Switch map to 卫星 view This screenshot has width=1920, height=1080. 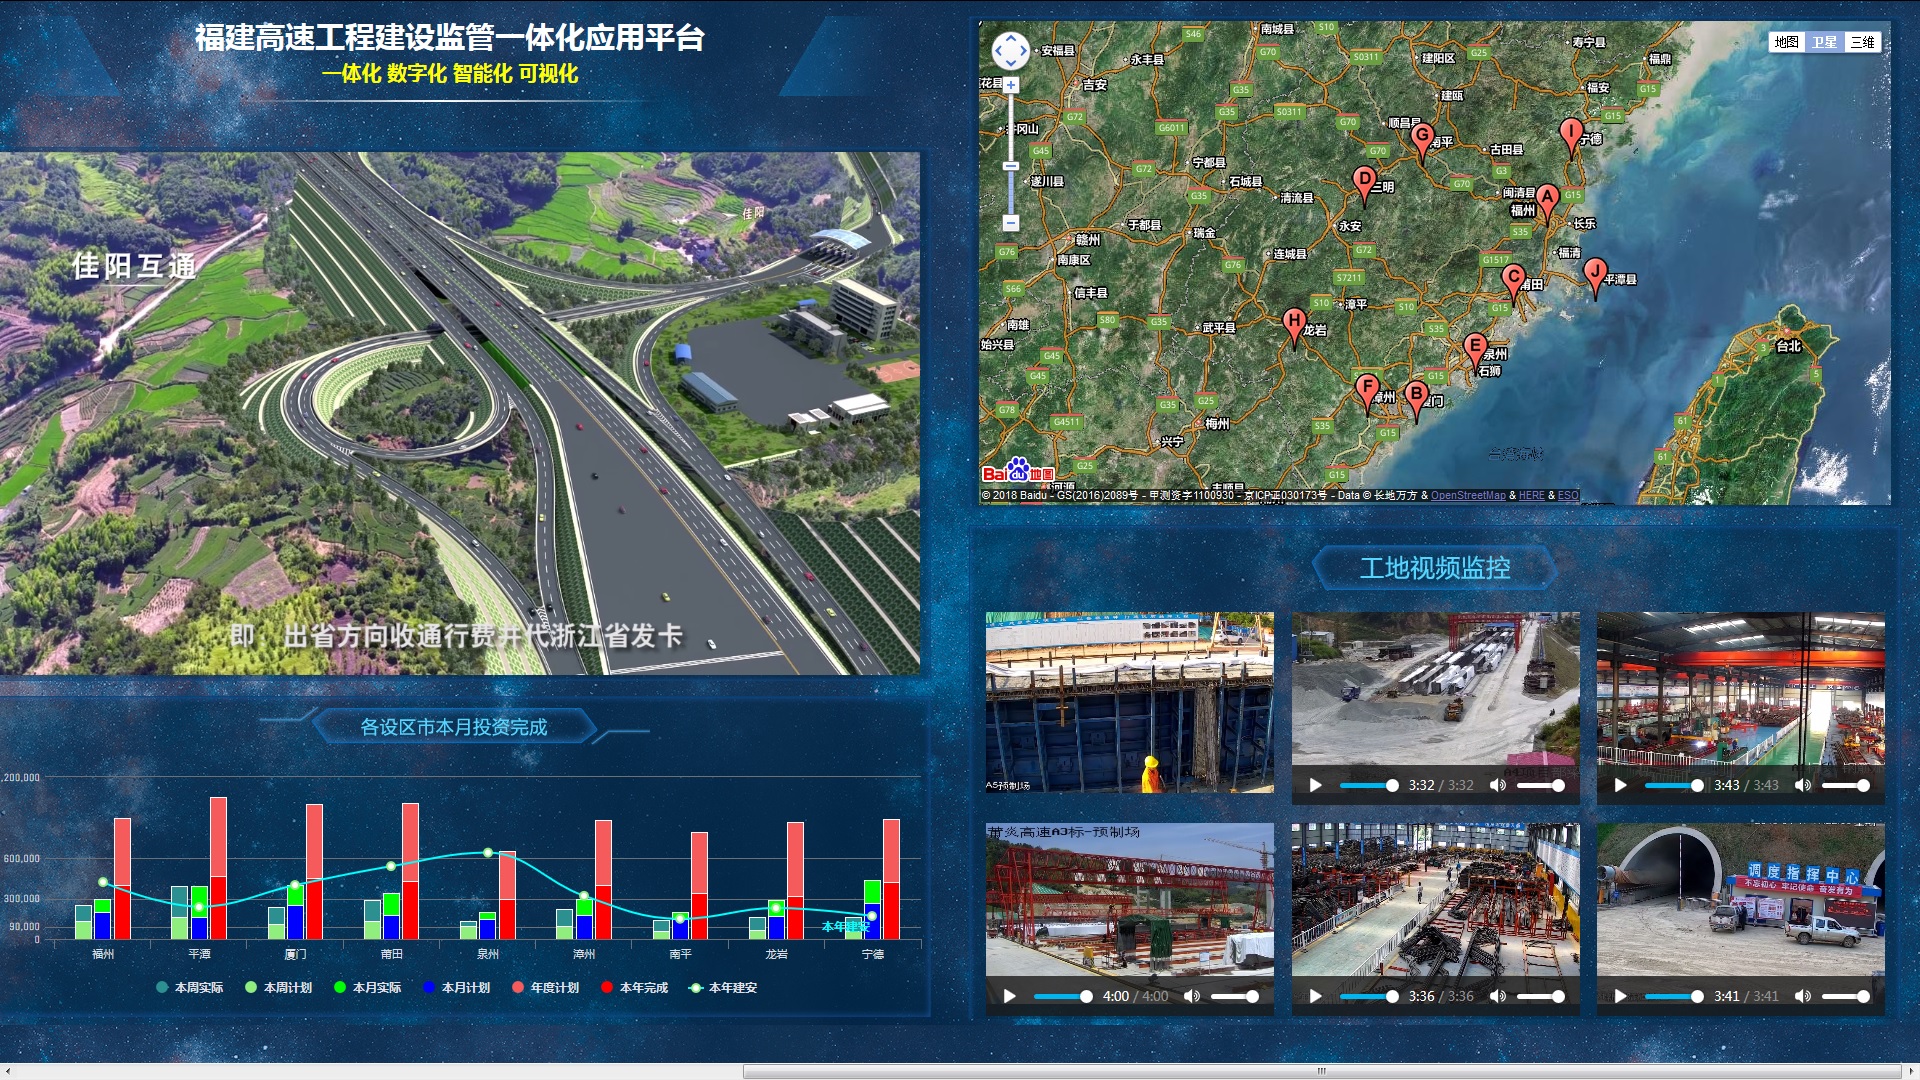tap(1824, 42)
